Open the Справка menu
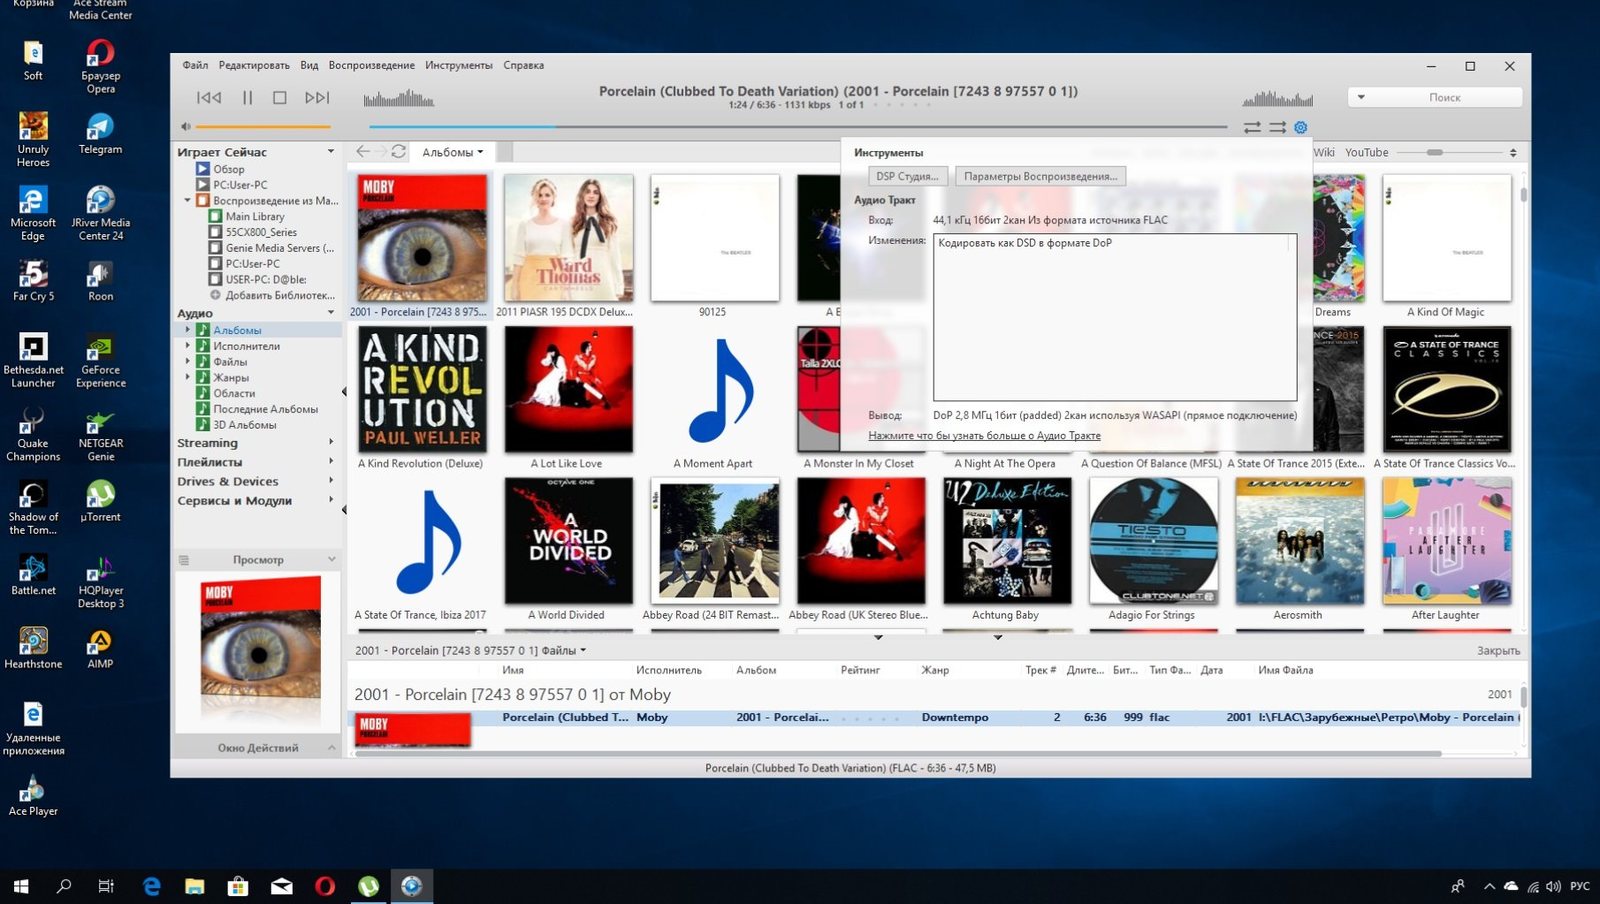This screenshot has width=1600, height=904. [x=523, y=65]
